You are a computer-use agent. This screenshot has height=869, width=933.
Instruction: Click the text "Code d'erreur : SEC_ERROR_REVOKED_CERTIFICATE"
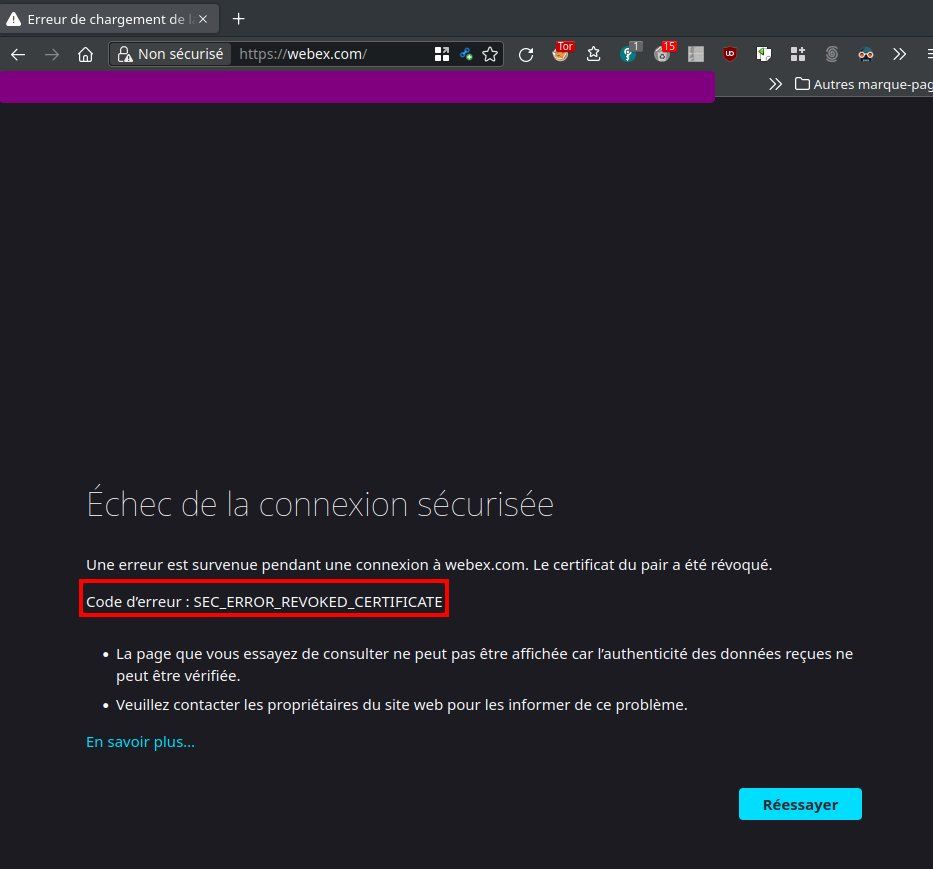point(264,602)
